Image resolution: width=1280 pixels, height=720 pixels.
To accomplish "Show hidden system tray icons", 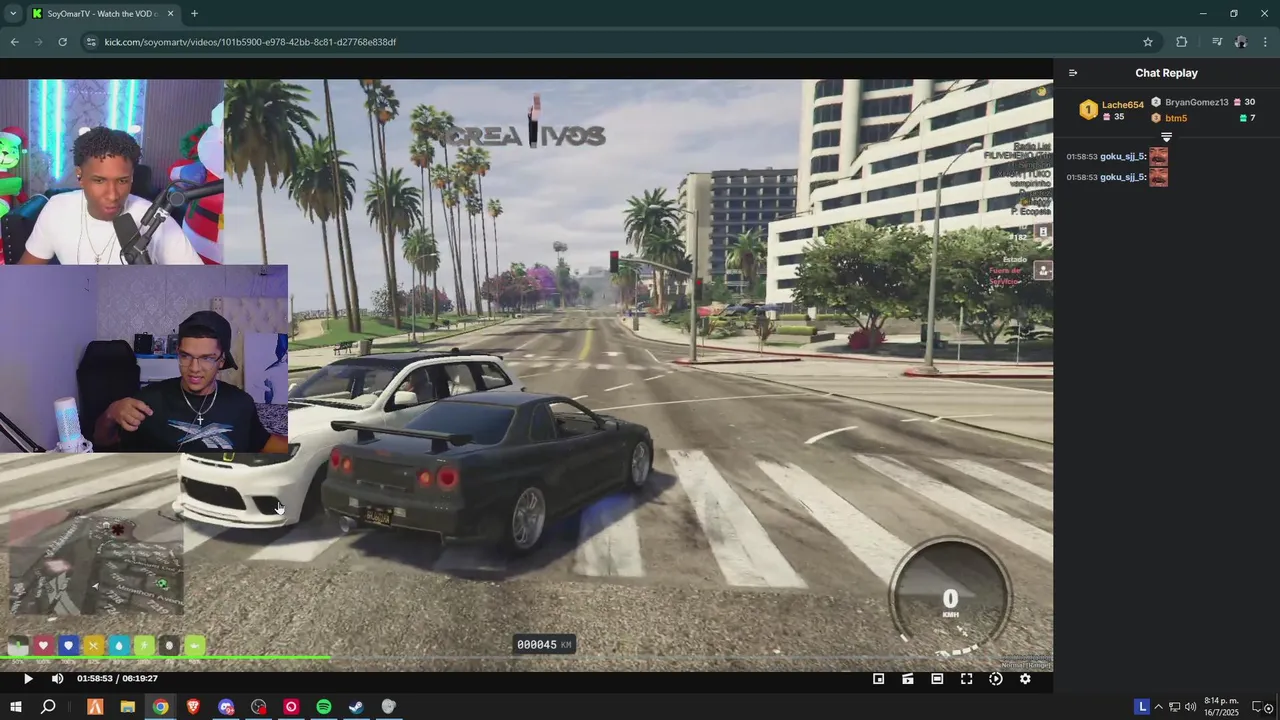I will 1158,707.
